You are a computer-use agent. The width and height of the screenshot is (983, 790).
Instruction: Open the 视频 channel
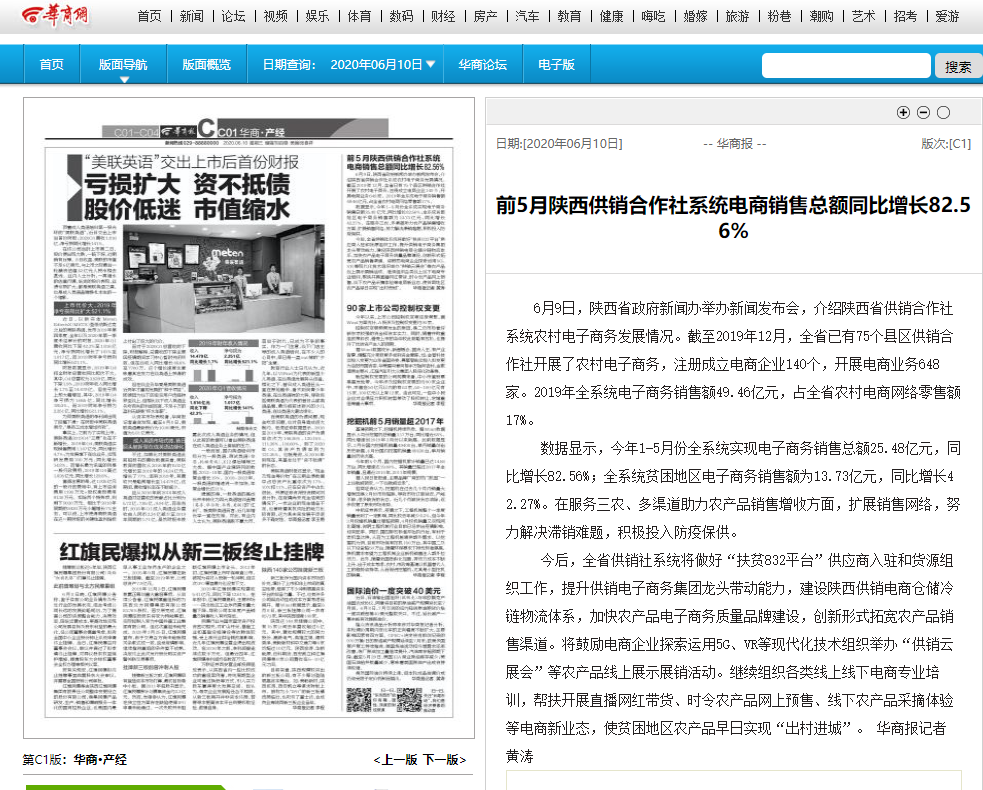[275, 16]
